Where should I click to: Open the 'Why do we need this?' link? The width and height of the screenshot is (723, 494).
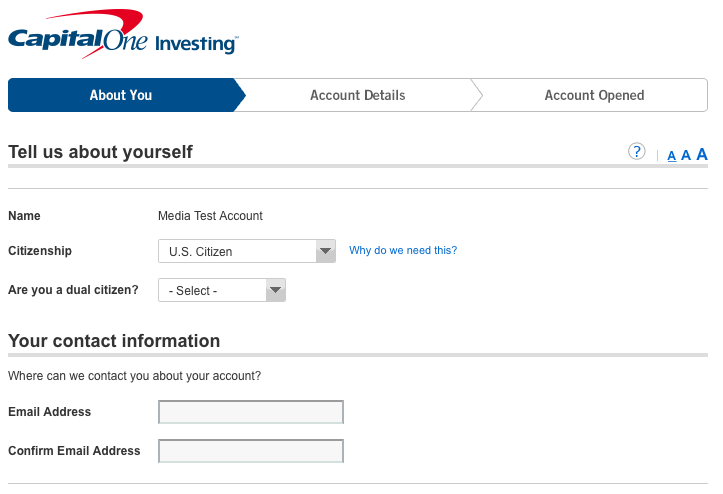point(403,250)
